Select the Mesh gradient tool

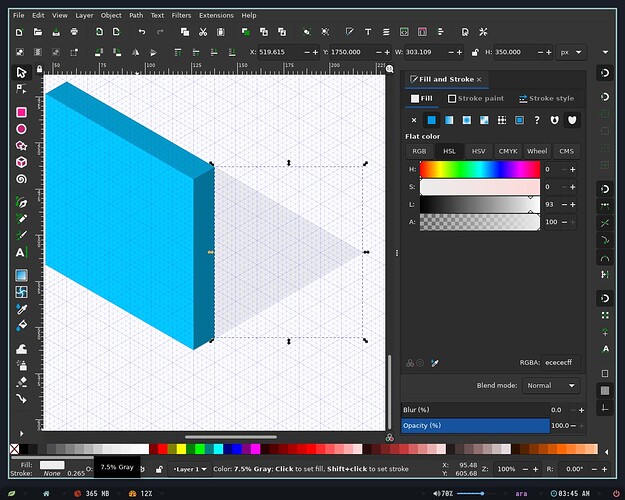pyautogui.click(x=22, y=292)
